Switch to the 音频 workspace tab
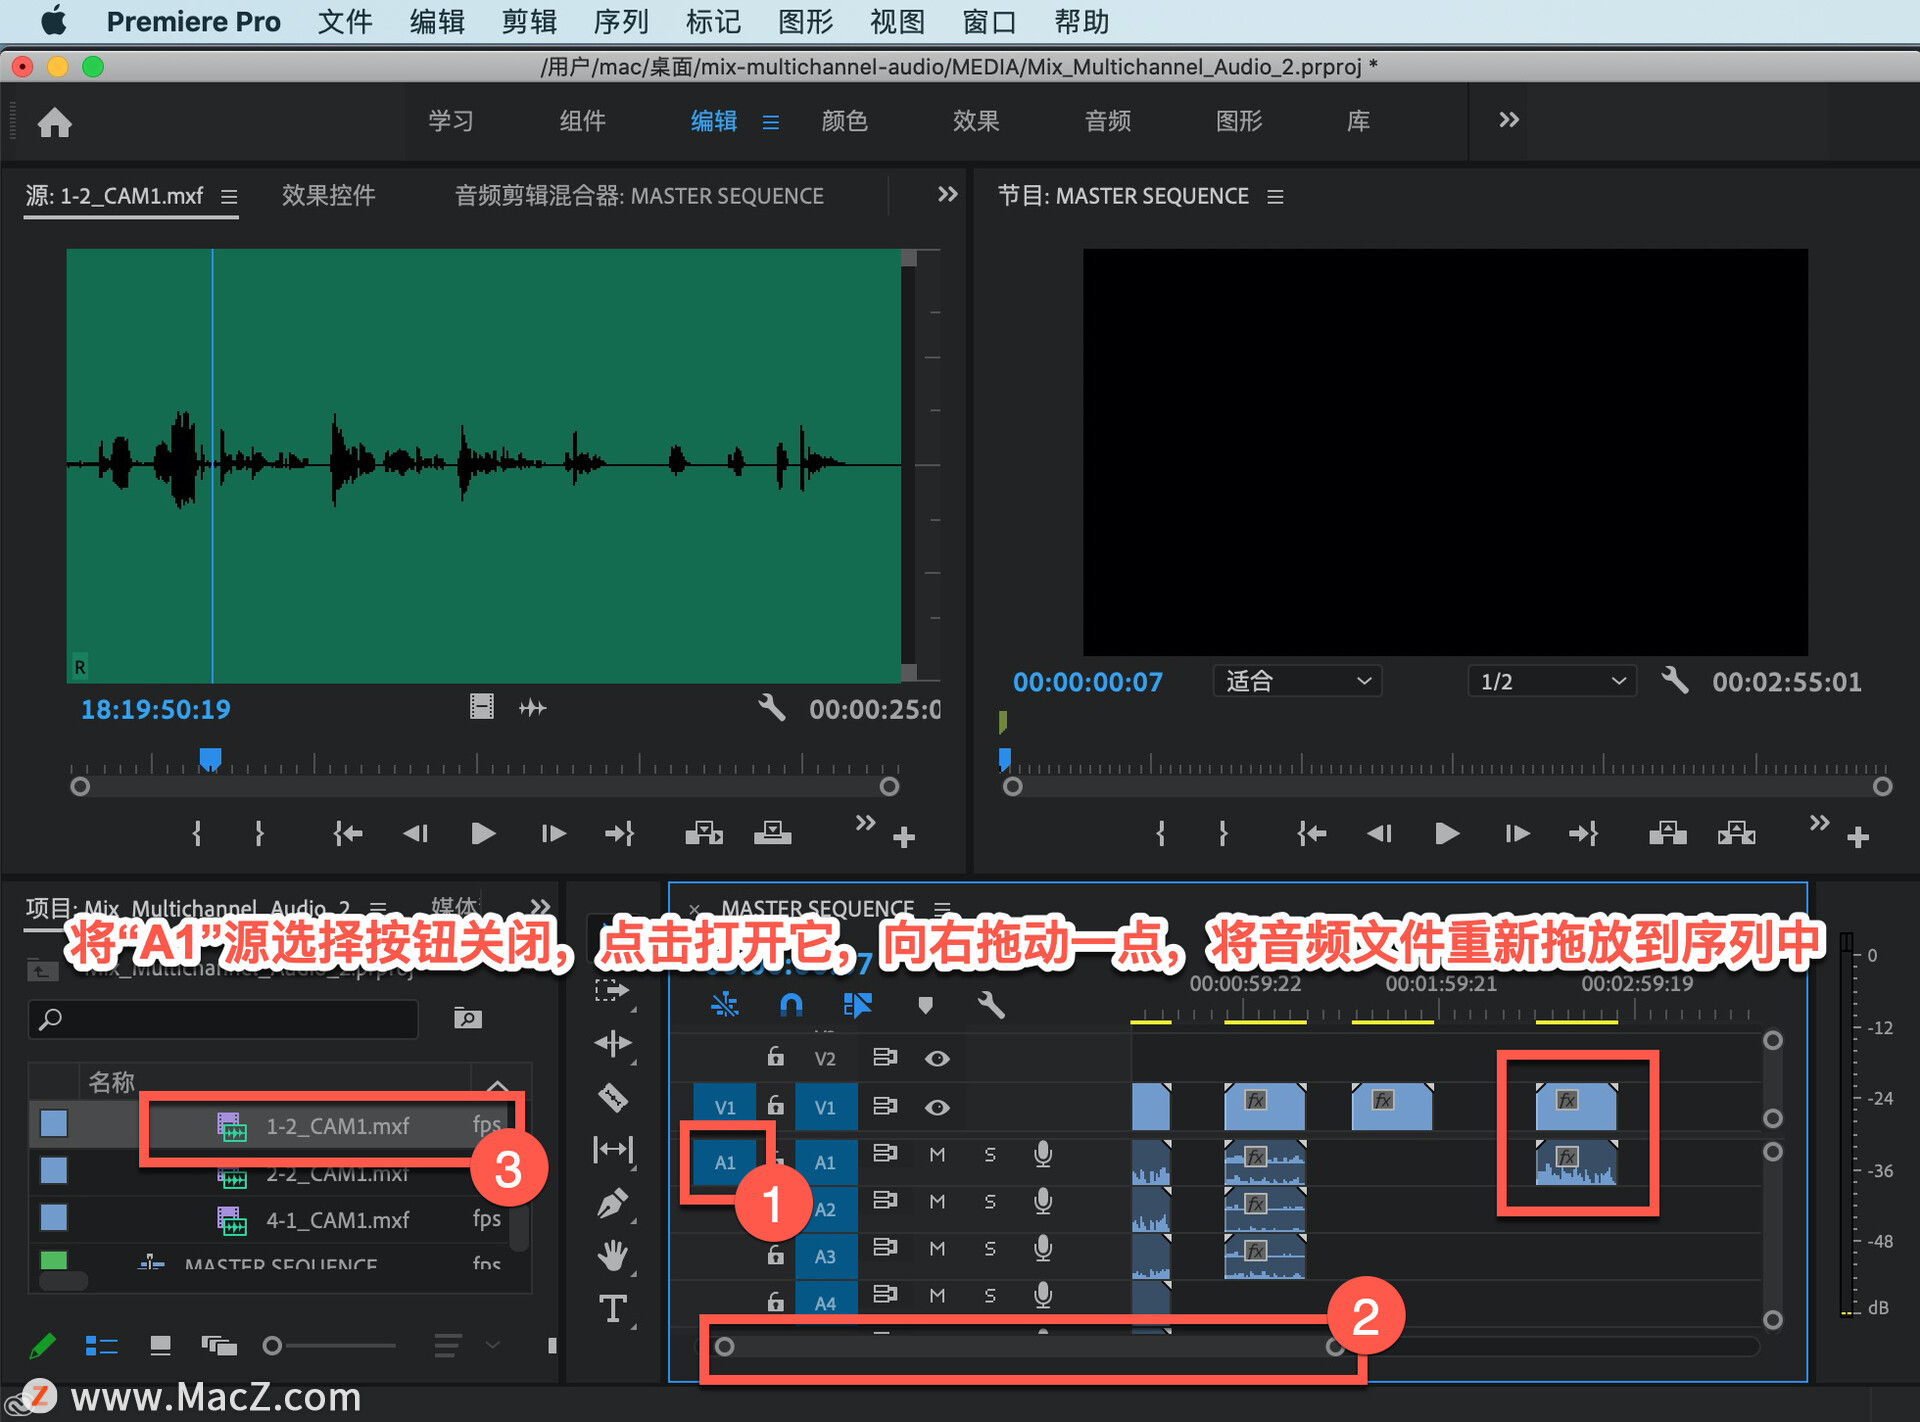Image resolution: width=1920 pixels, height=1422 pixels. (1107, 121)
